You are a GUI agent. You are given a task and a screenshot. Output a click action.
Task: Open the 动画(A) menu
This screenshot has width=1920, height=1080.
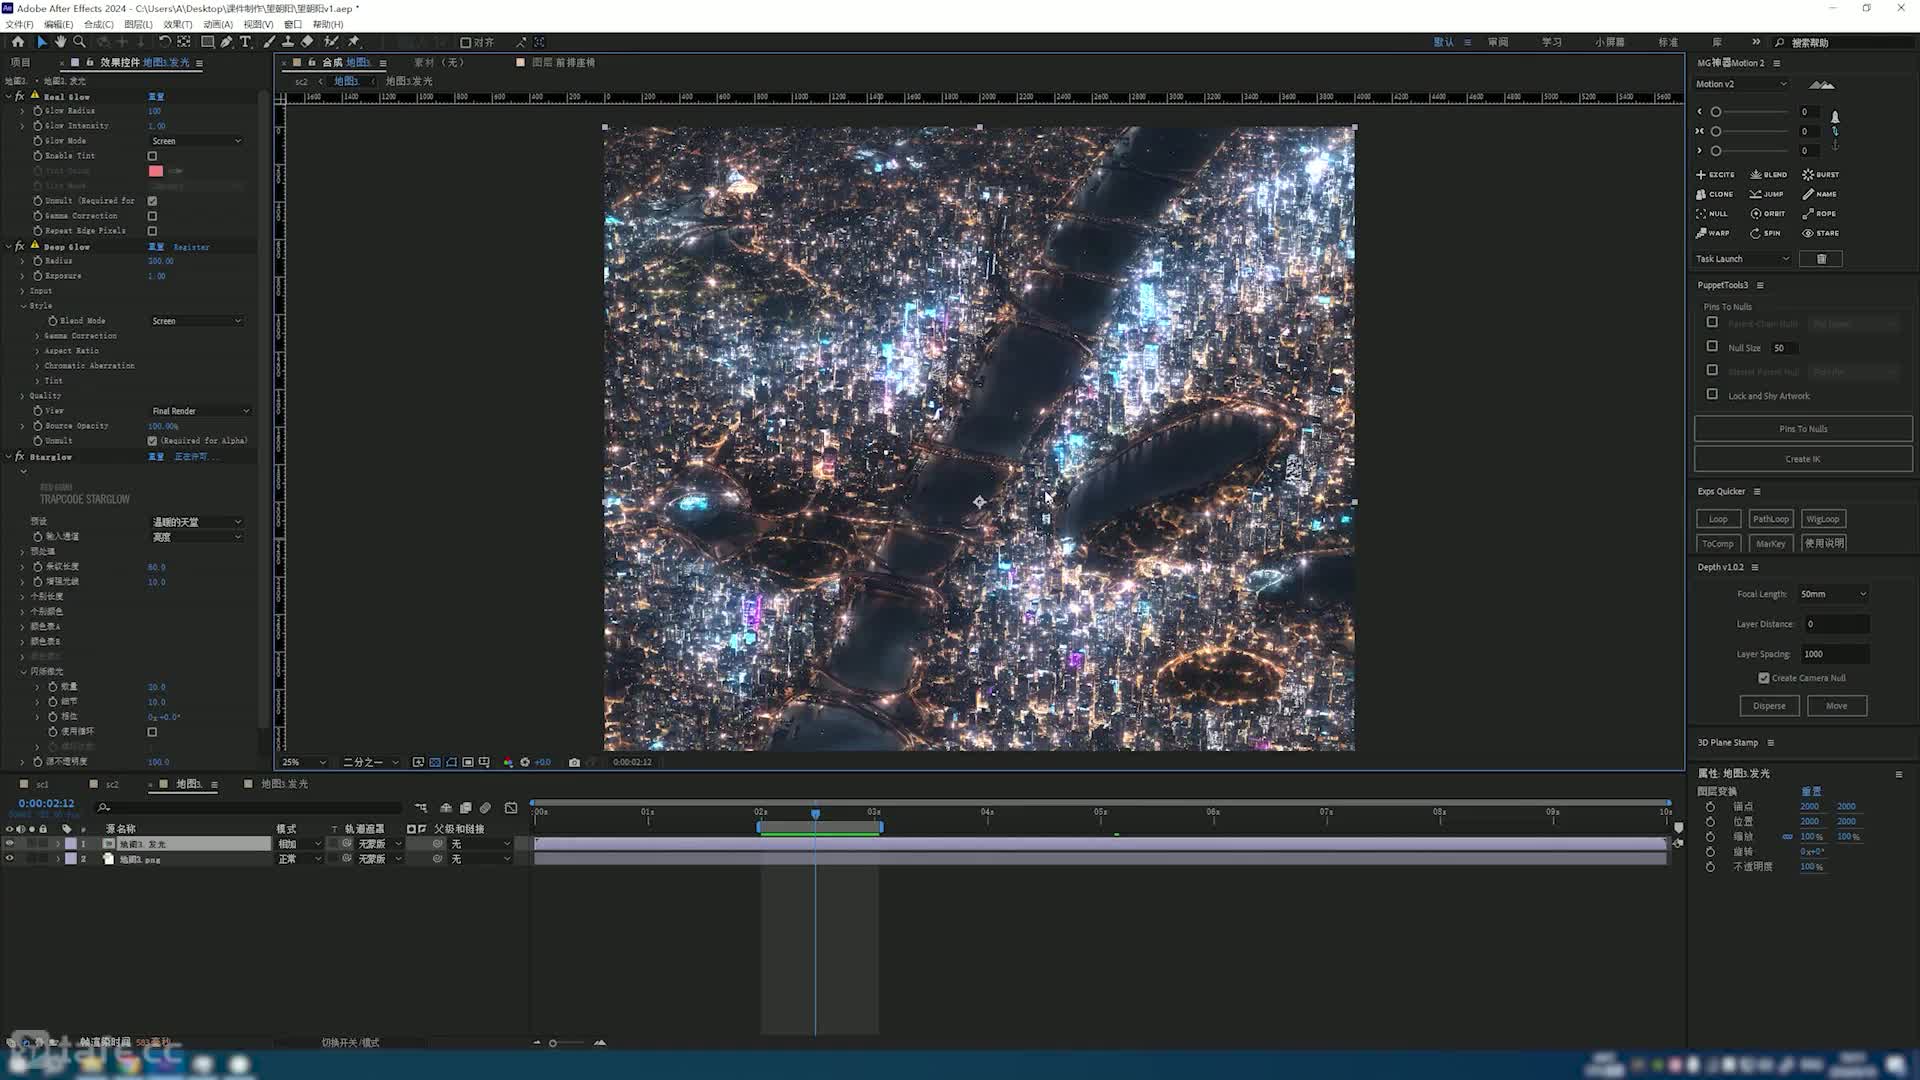click(x=218, y=24)
